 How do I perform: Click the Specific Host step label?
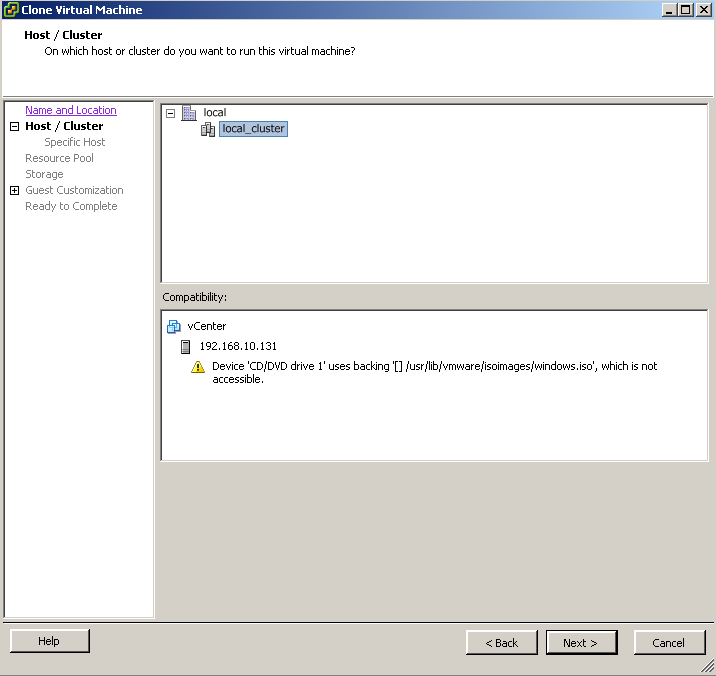click(x=74, y=142)
